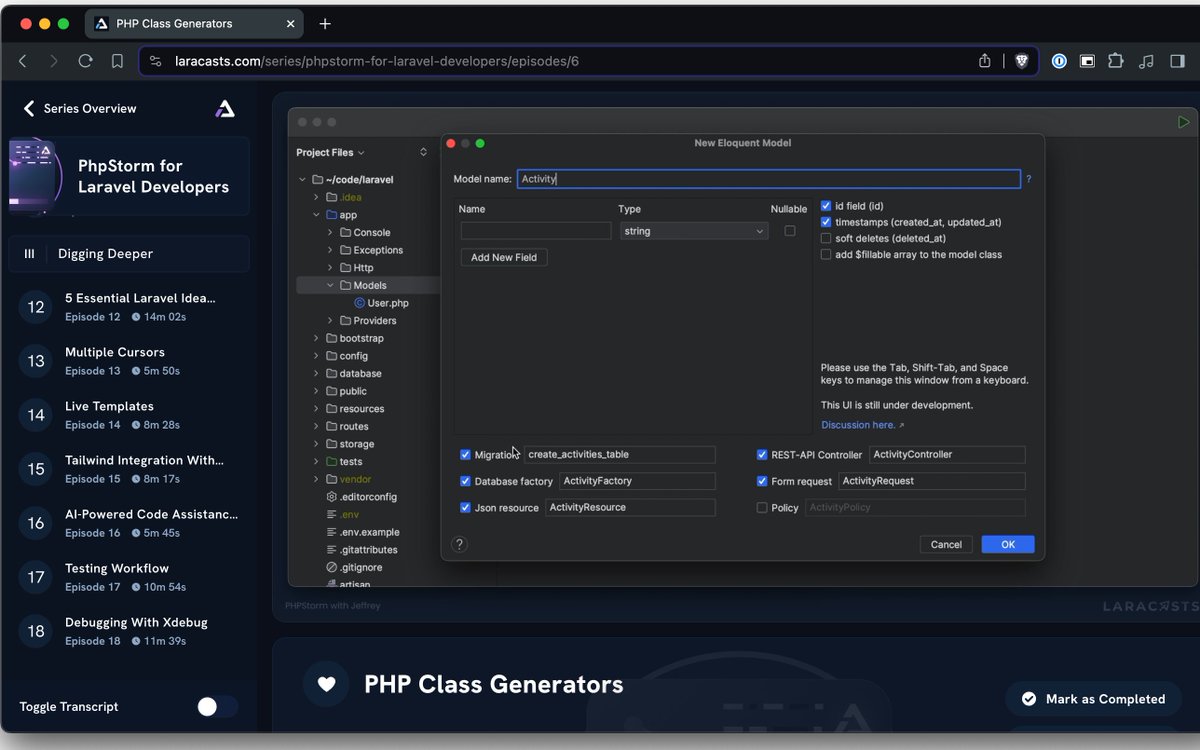1200x750 pixels.
Task: Open the Discussion here link
Action: 862,425
